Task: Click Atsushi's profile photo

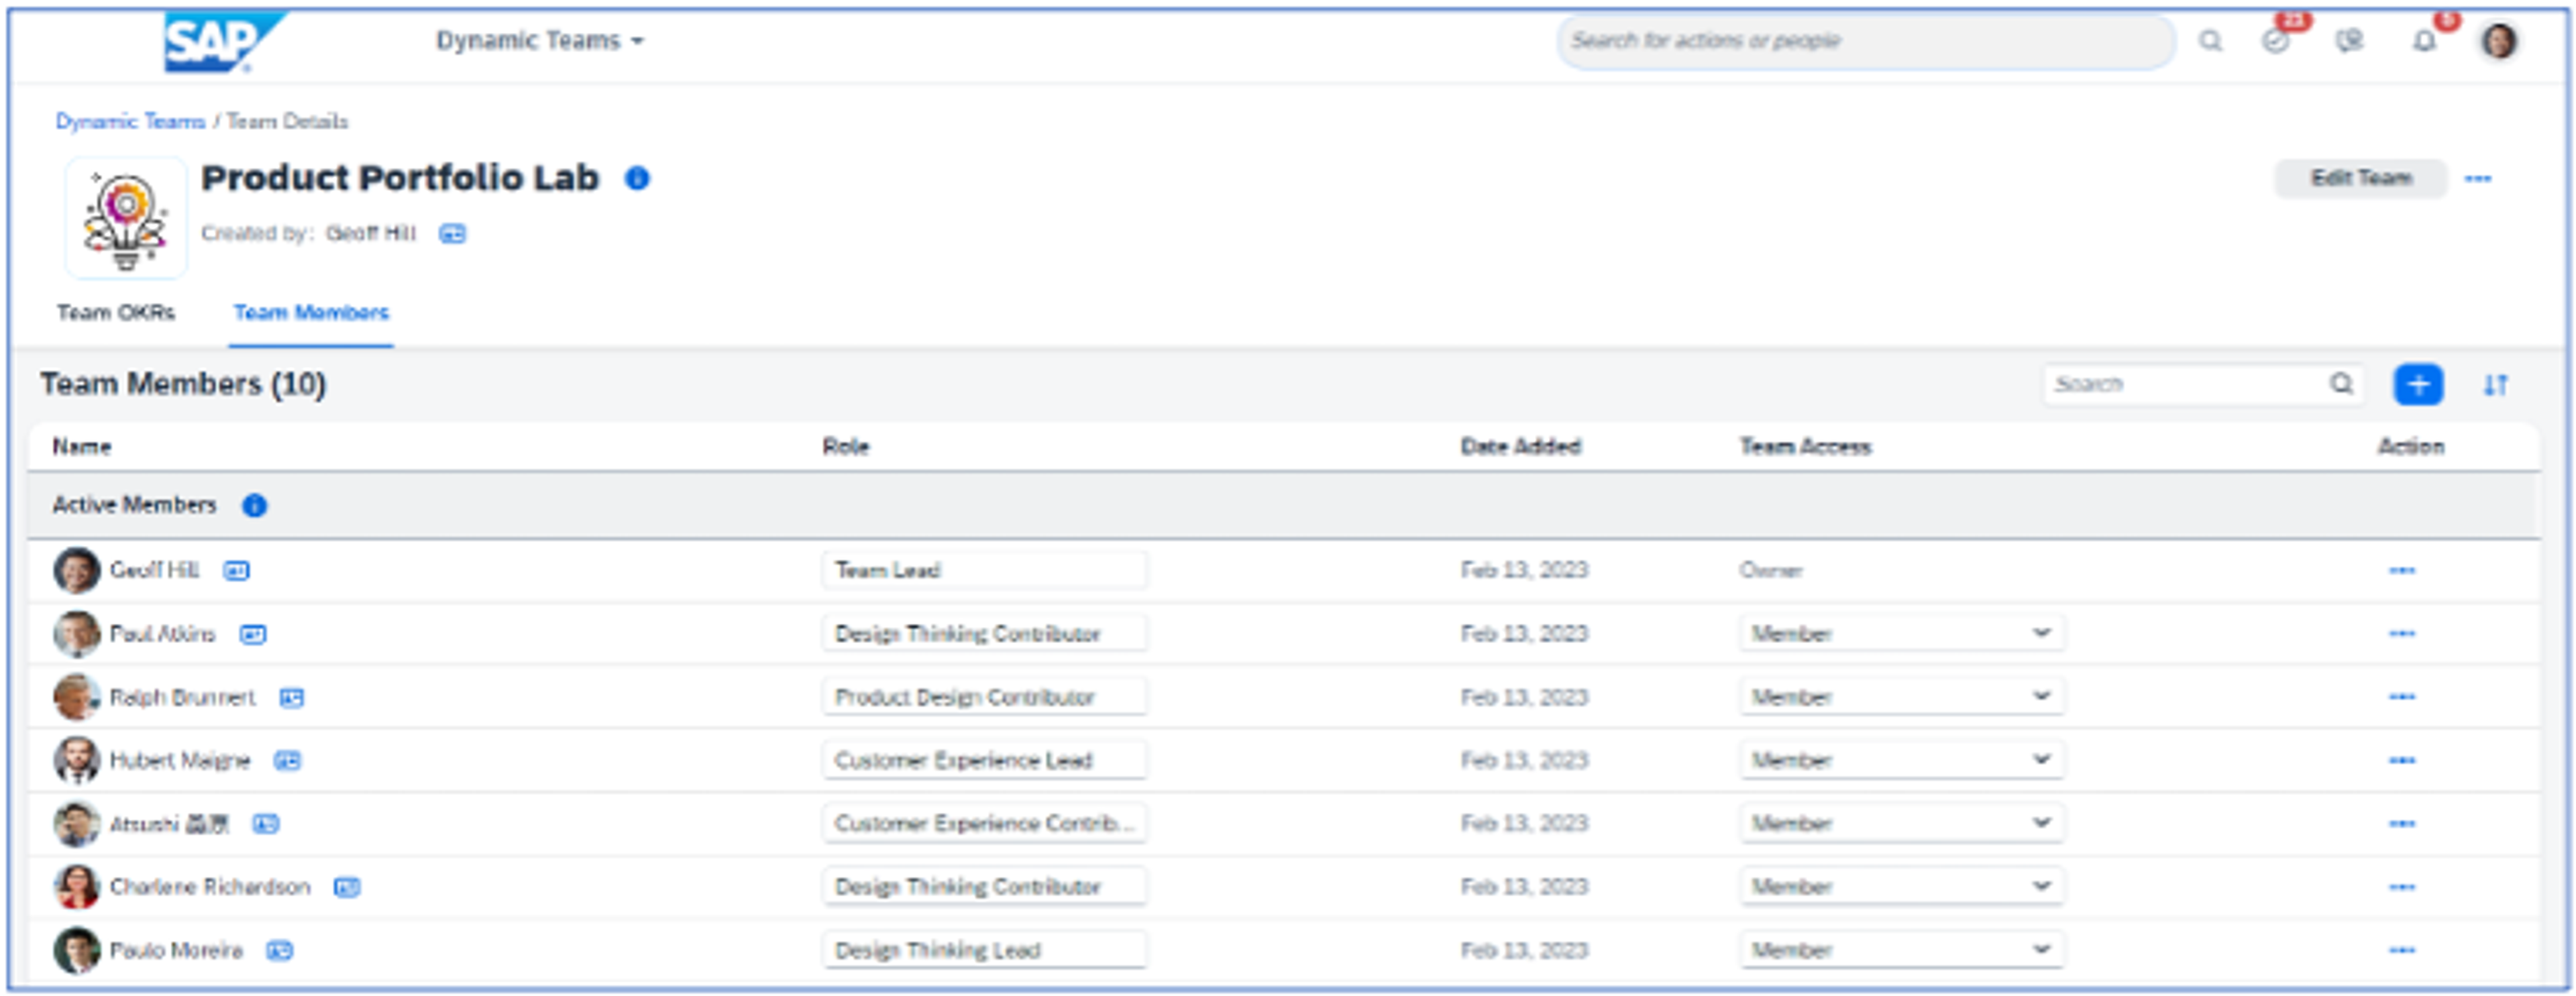Action: click(77, 825)
